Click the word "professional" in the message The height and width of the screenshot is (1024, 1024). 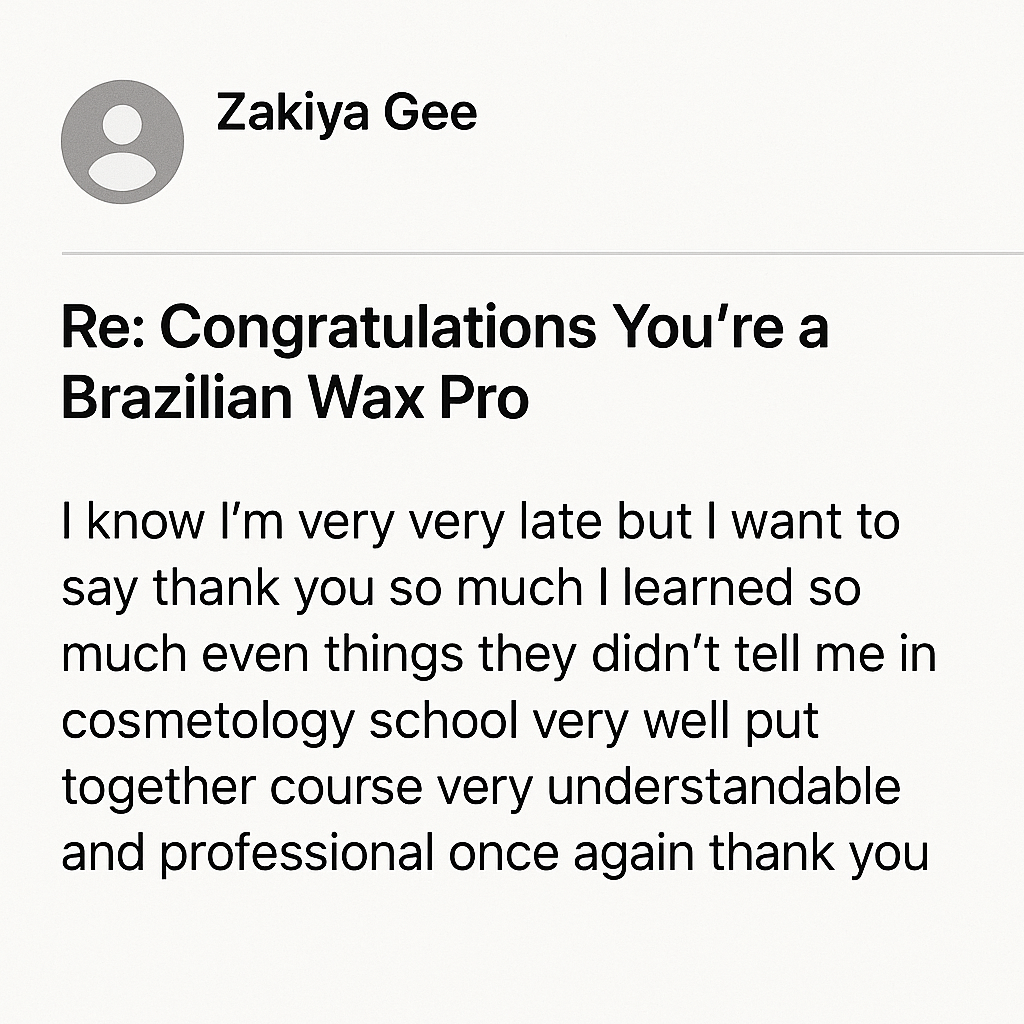[x=297, y=855]
